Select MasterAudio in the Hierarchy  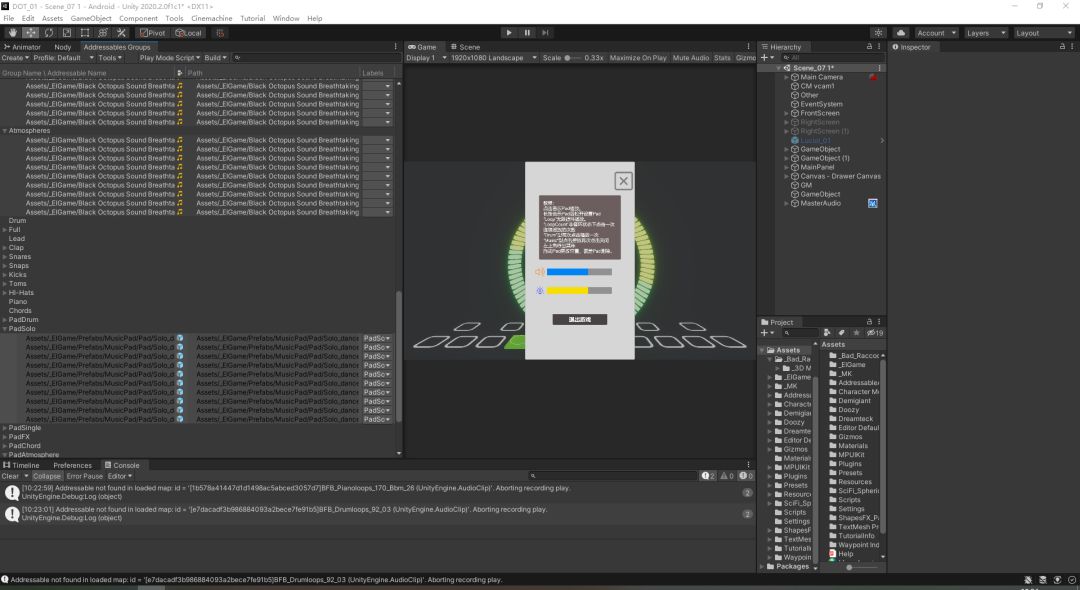click(x=821, y=203)
